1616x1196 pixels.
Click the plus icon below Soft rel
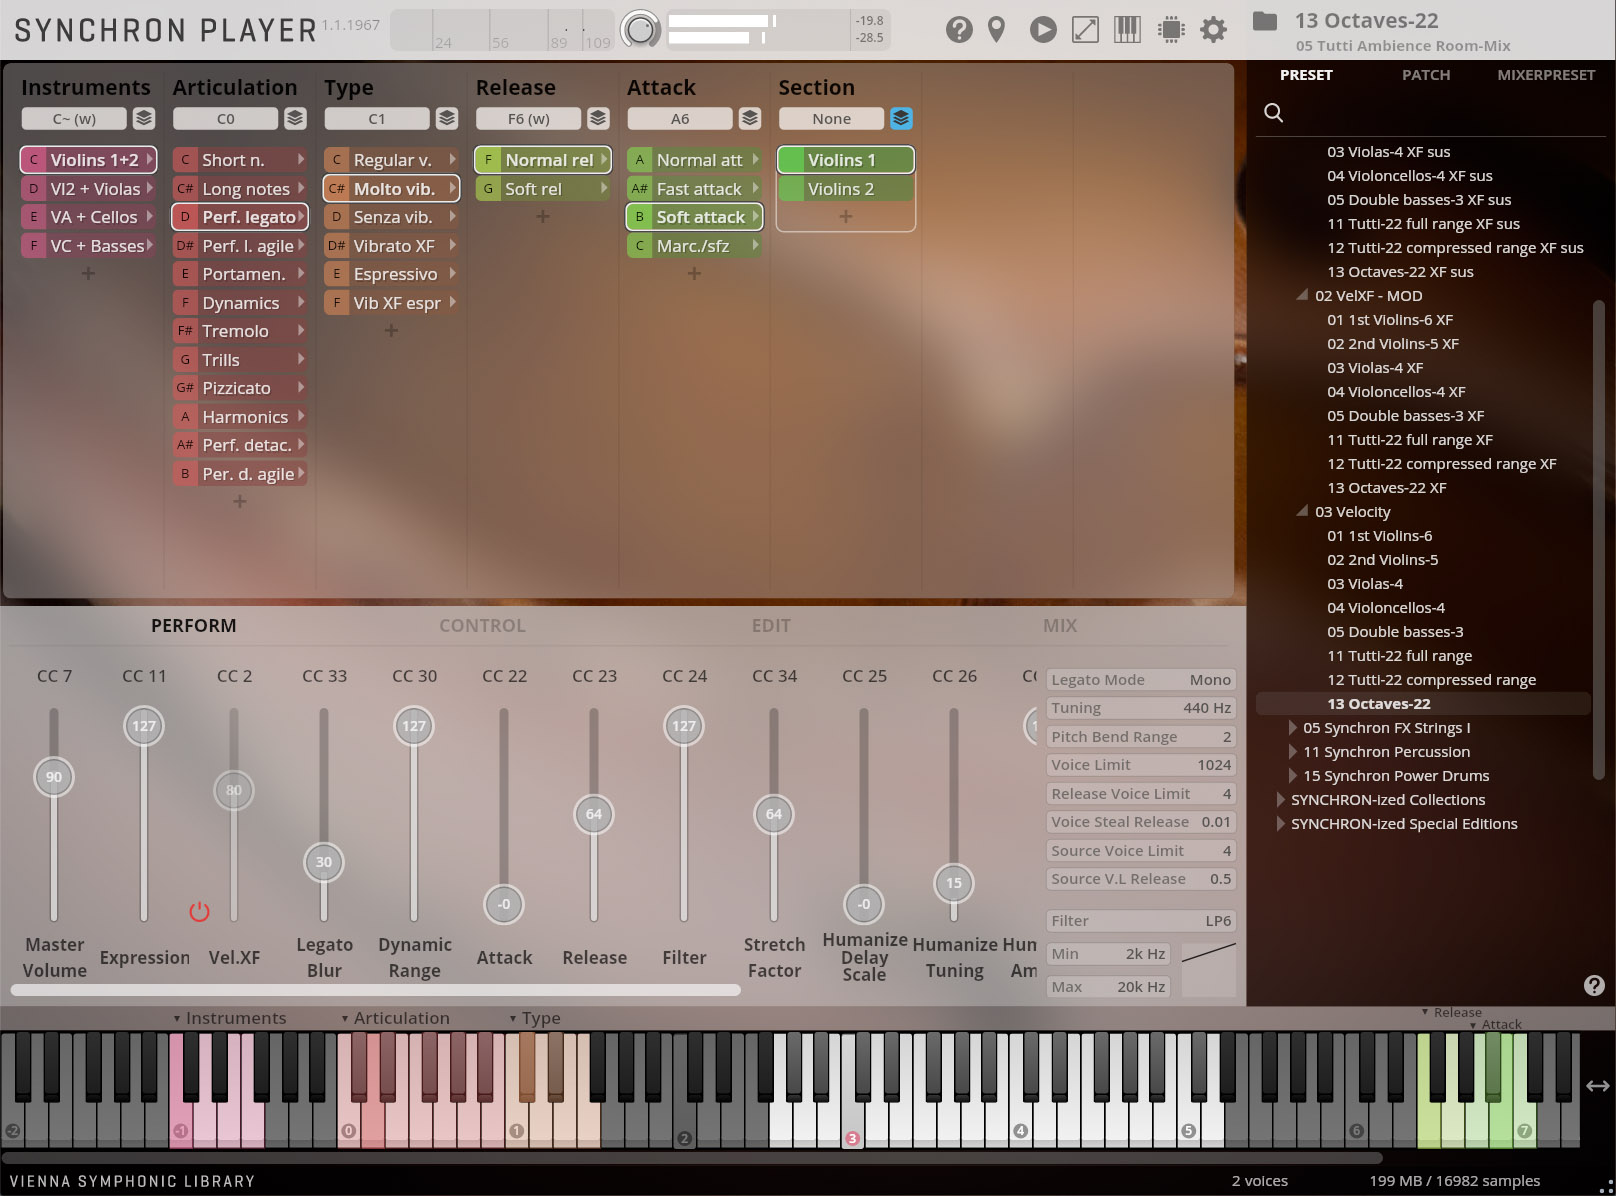pos(542,216)
